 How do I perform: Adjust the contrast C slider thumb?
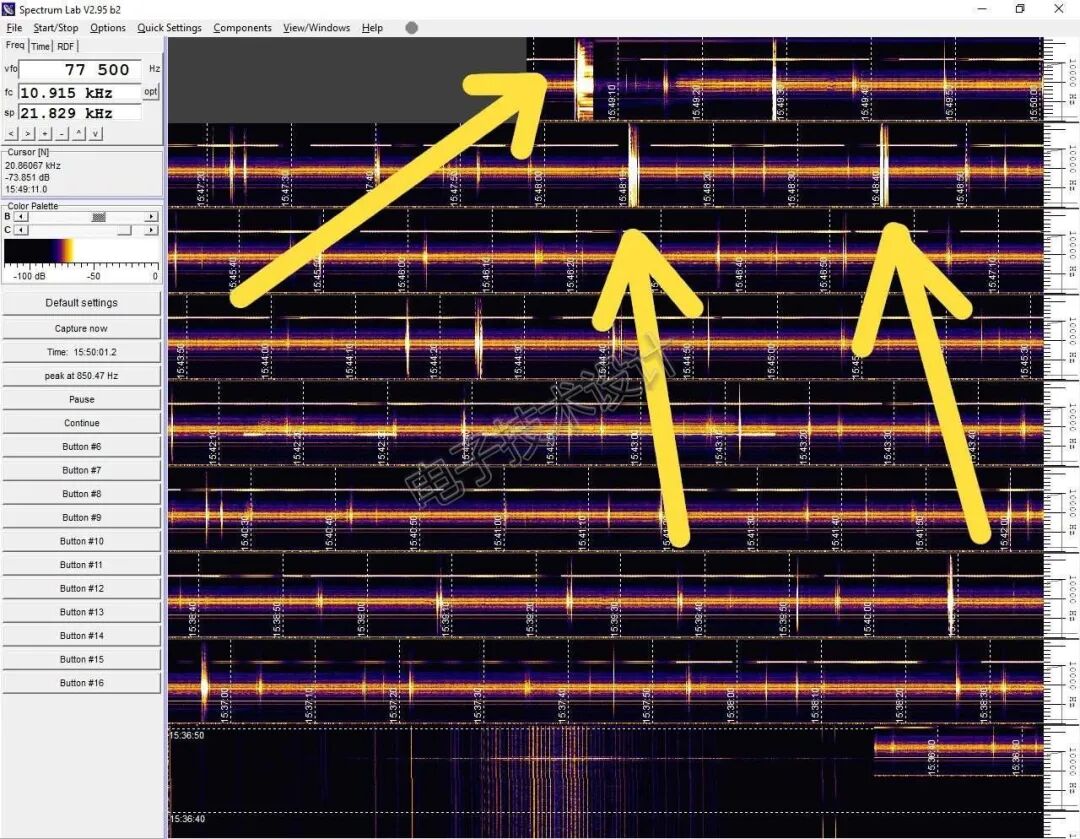click(125, 230)
